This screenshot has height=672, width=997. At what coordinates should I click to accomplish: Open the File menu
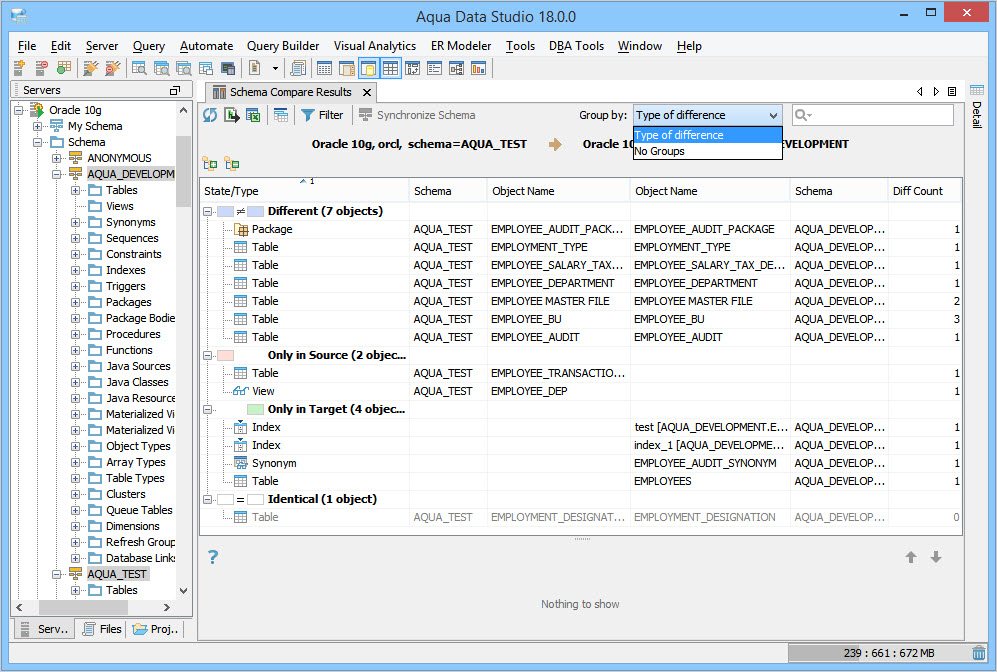pyautogui.click(x=27, y=46)
